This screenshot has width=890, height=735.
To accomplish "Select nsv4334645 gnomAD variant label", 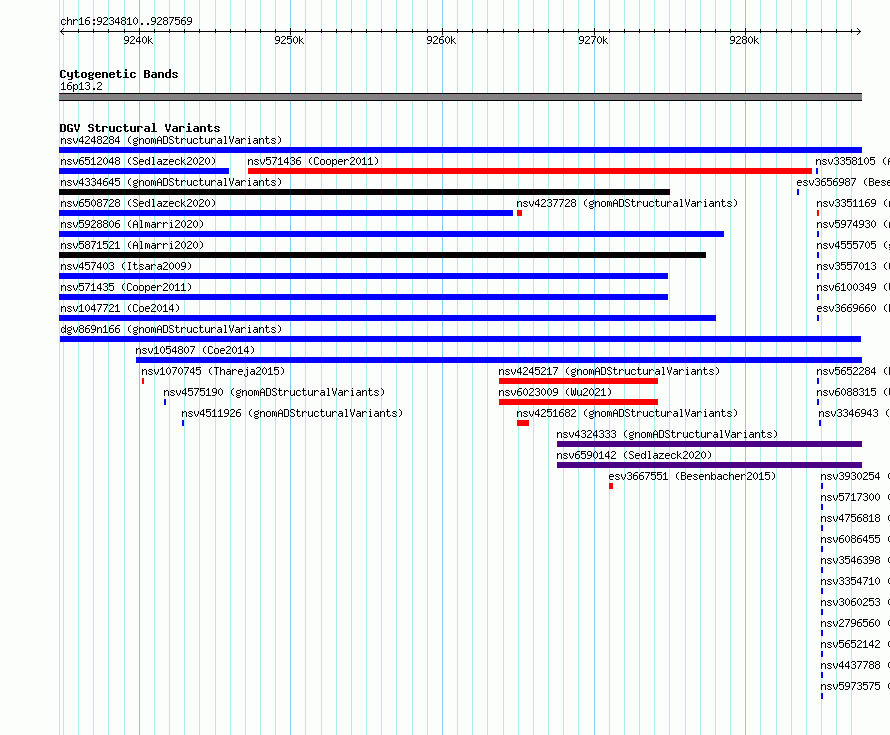I will 171,182.
